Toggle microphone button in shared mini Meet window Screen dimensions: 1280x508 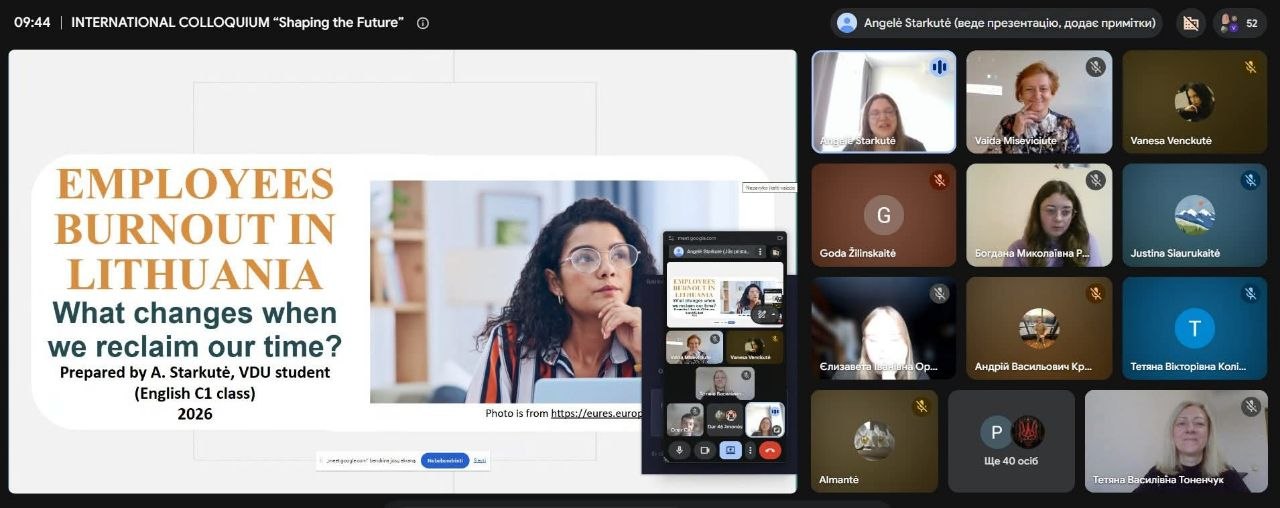click(x=679, y=450)
